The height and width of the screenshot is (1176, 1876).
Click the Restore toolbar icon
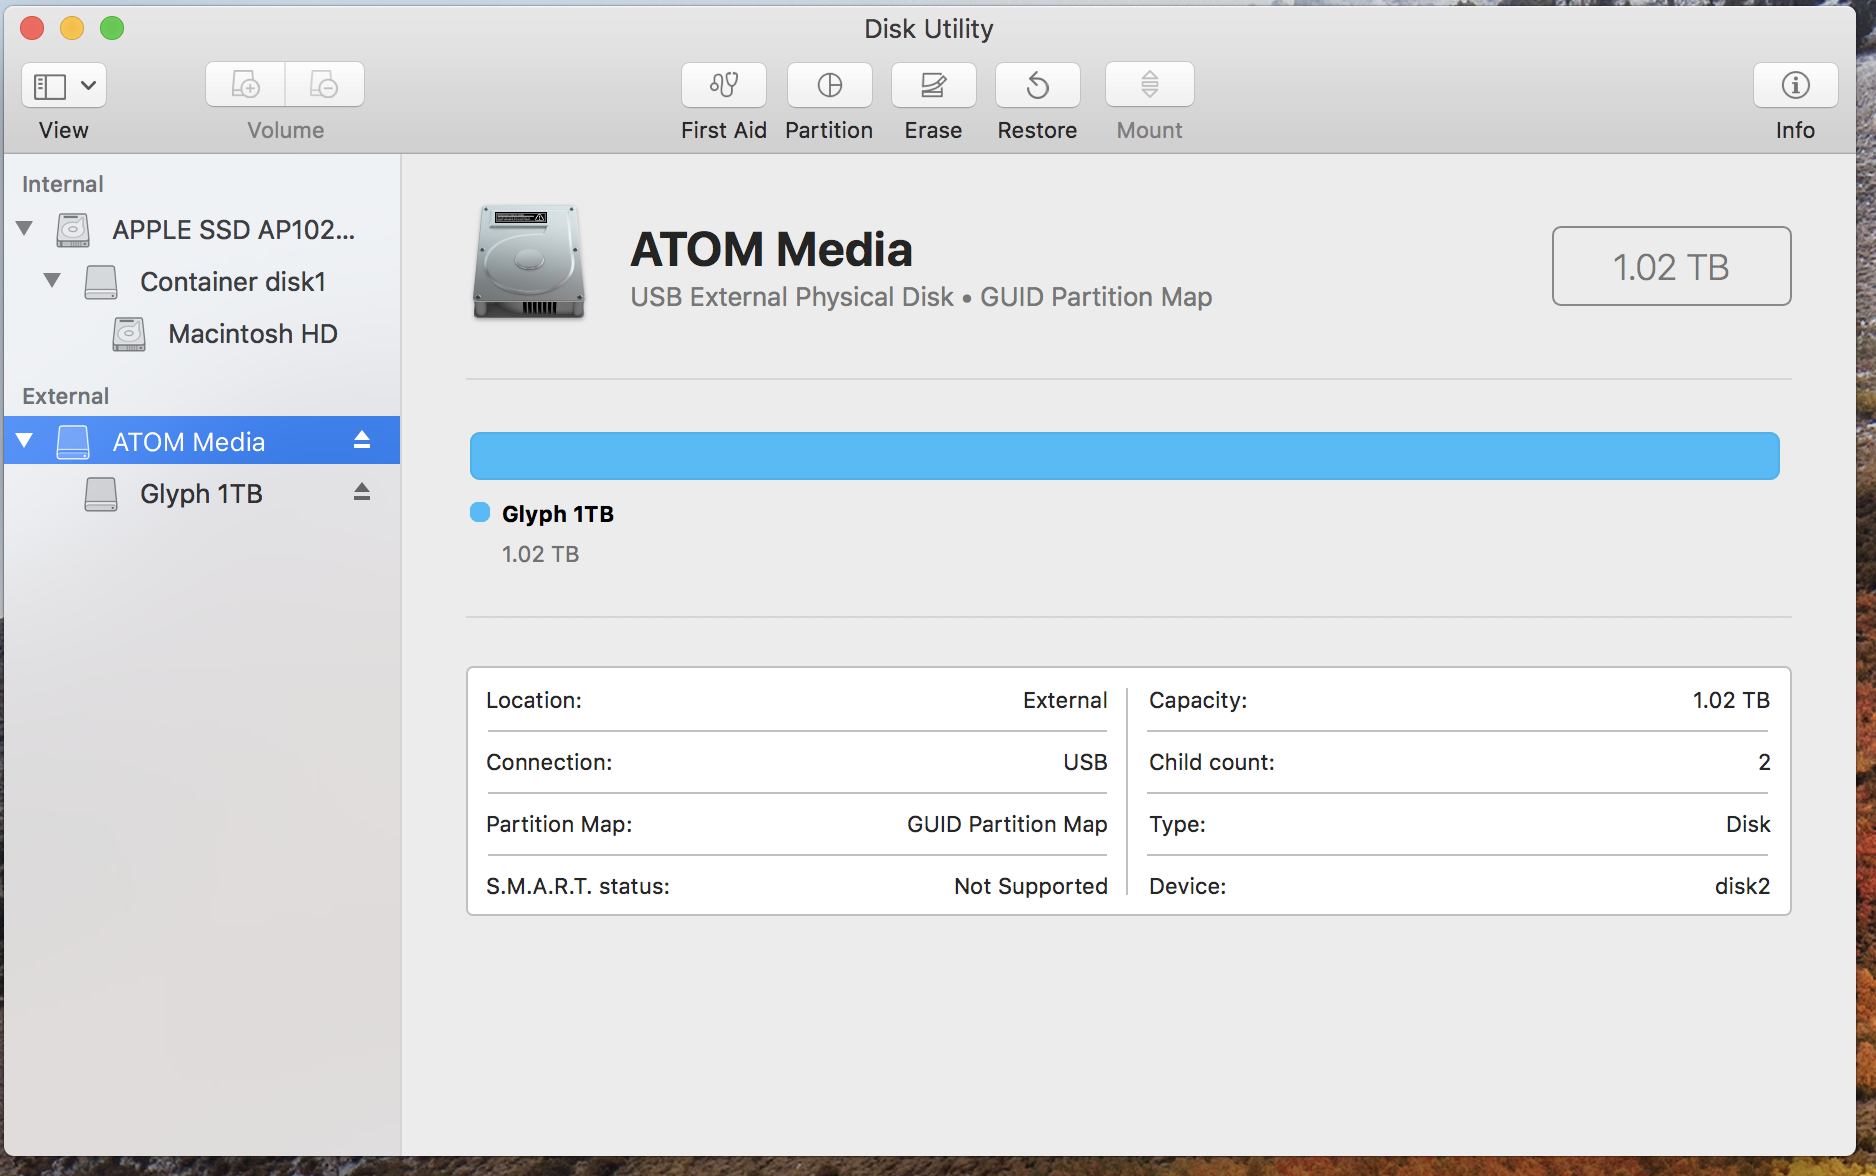click(x=1037, y=85)
